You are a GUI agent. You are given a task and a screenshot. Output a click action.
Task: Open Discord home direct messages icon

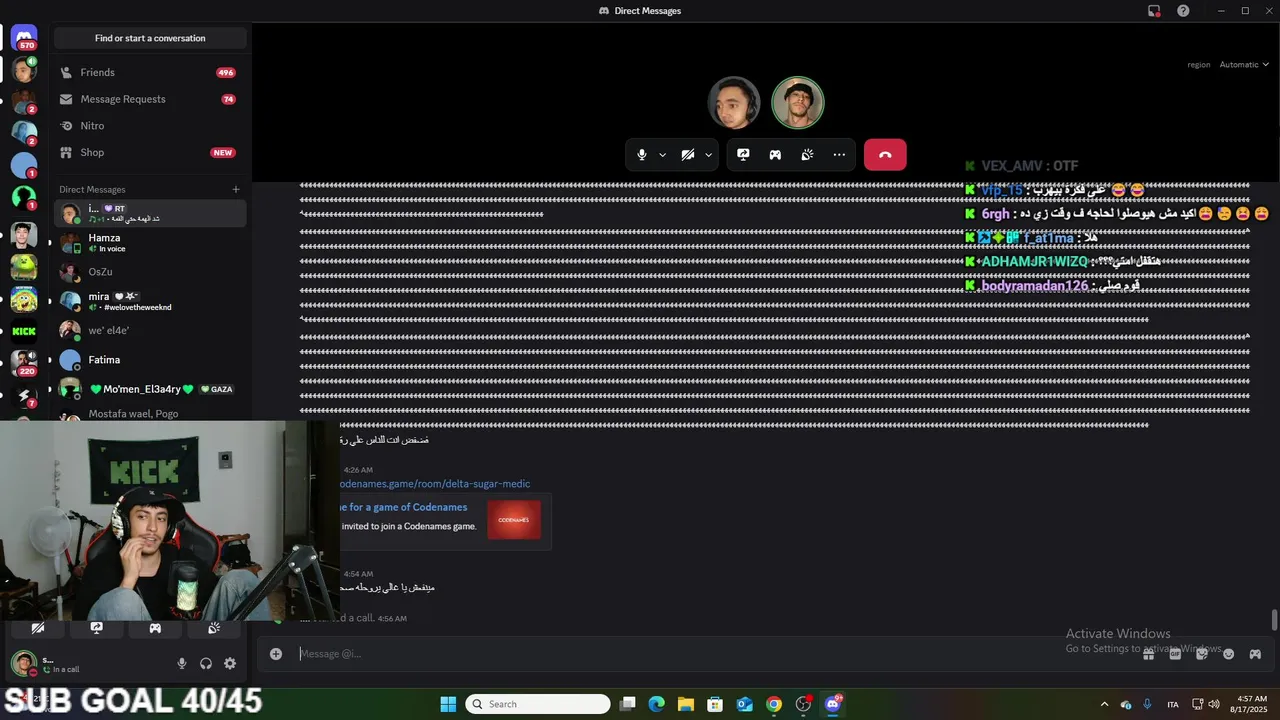pyautogui.click(x=24, y=36)
